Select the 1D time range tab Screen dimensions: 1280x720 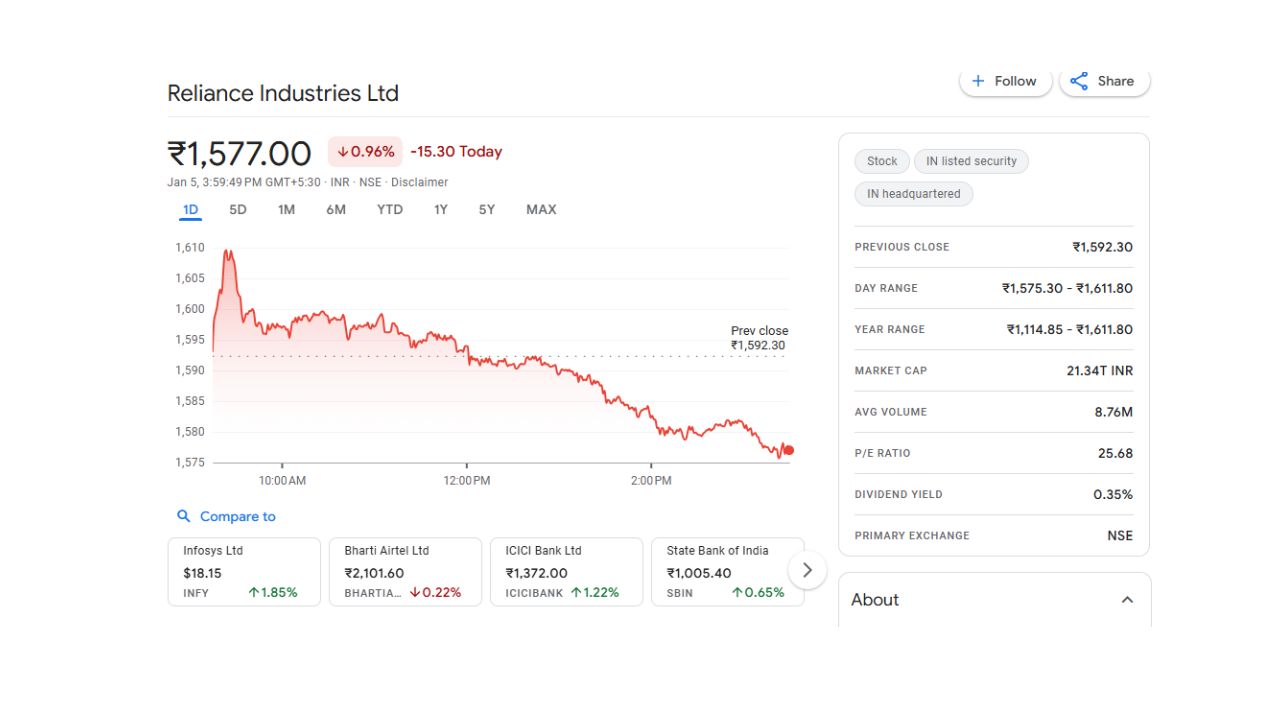(190, 209)
